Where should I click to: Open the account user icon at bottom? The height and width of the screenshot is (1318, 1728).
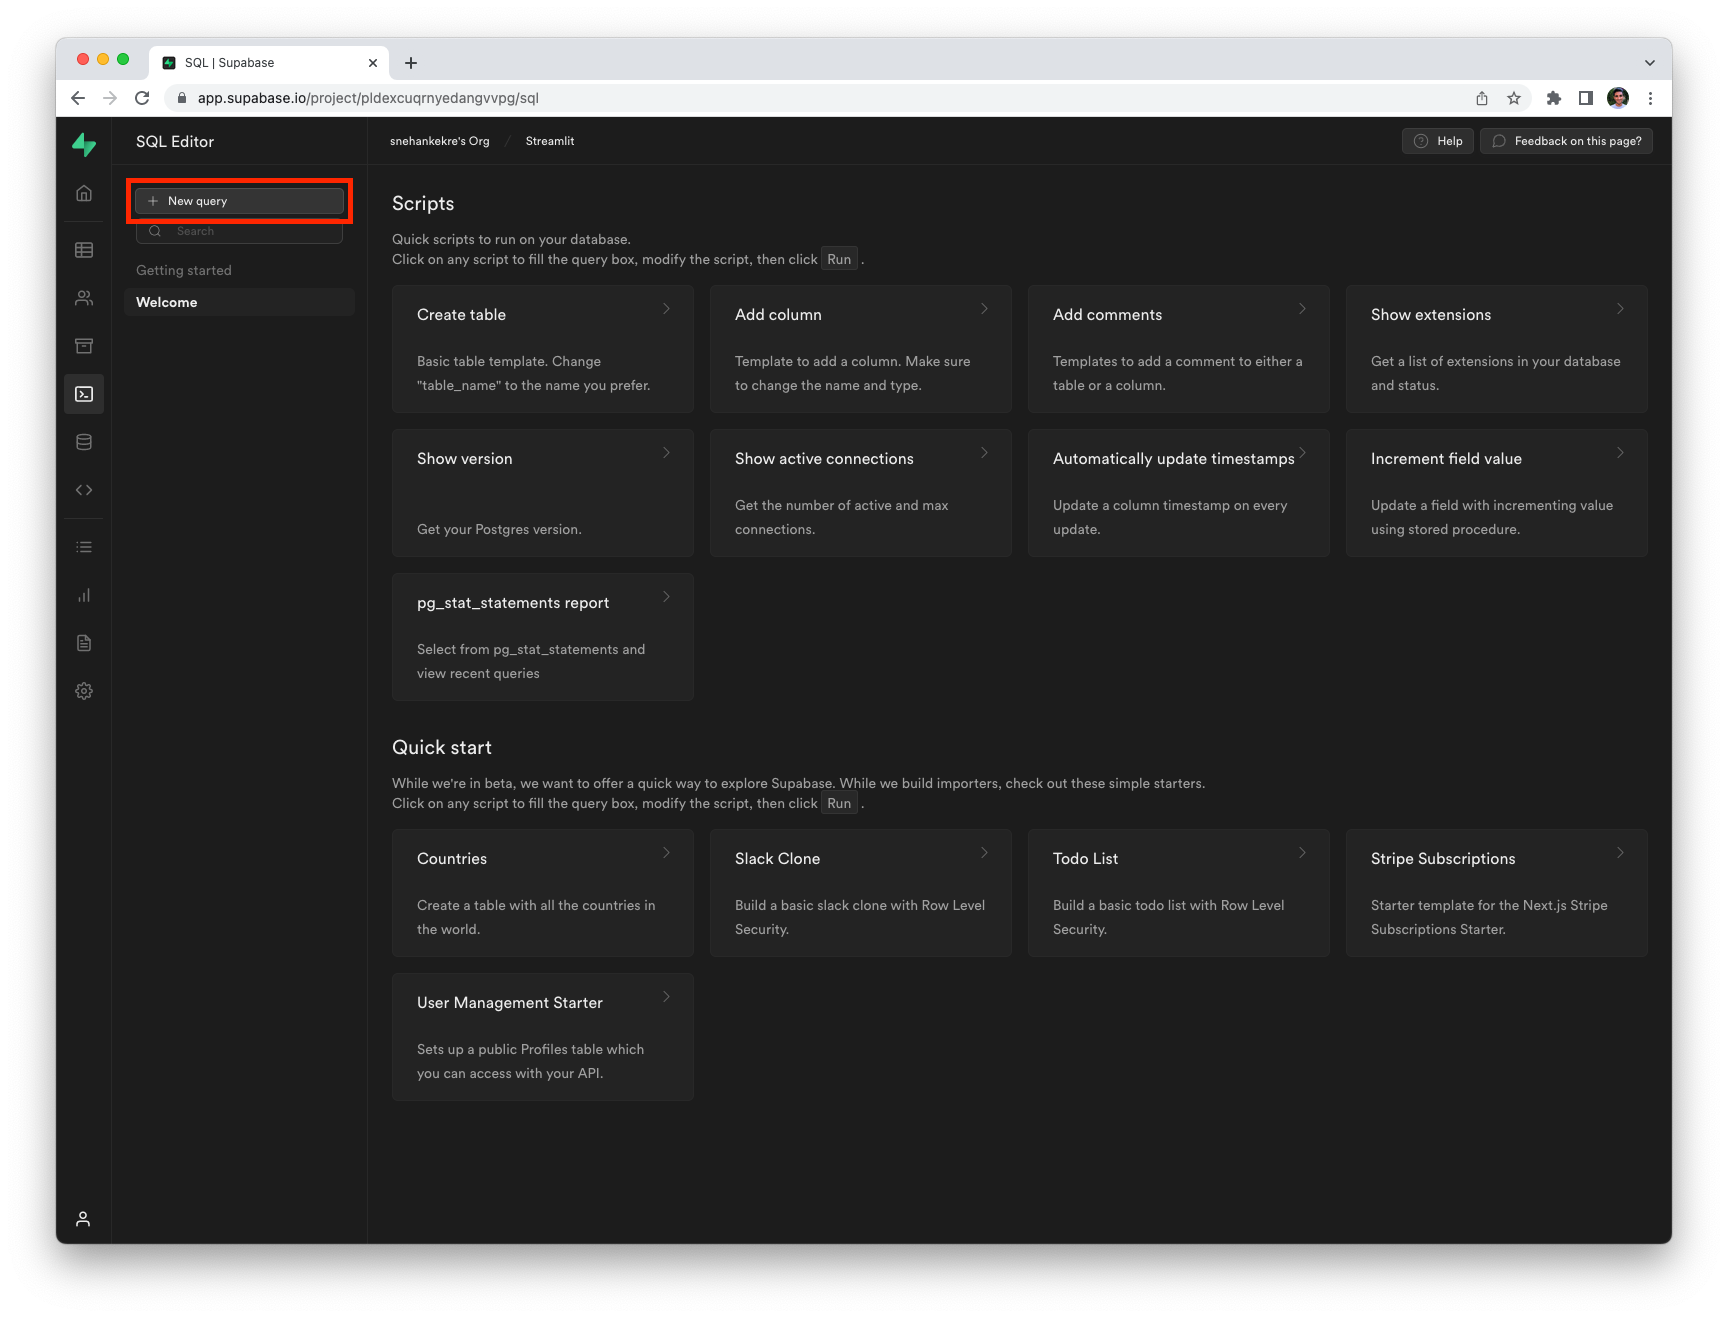tap(83, 1218)
